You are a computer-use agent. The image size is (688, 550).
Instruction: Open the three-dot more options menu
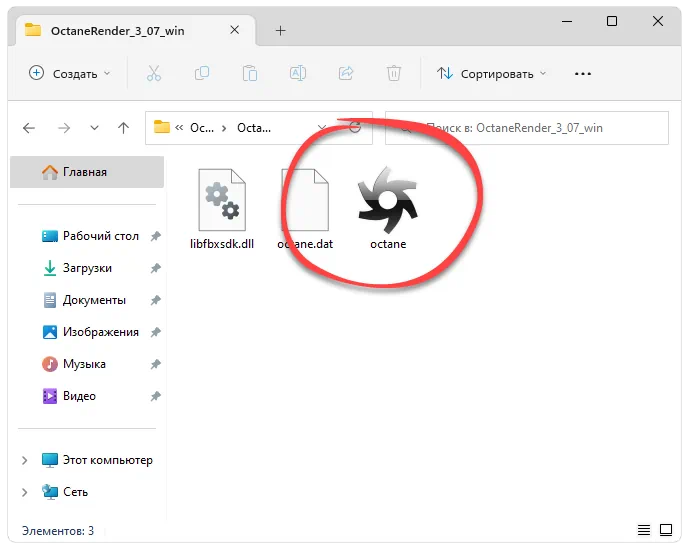pyautogui.click(x=583, y=74)
